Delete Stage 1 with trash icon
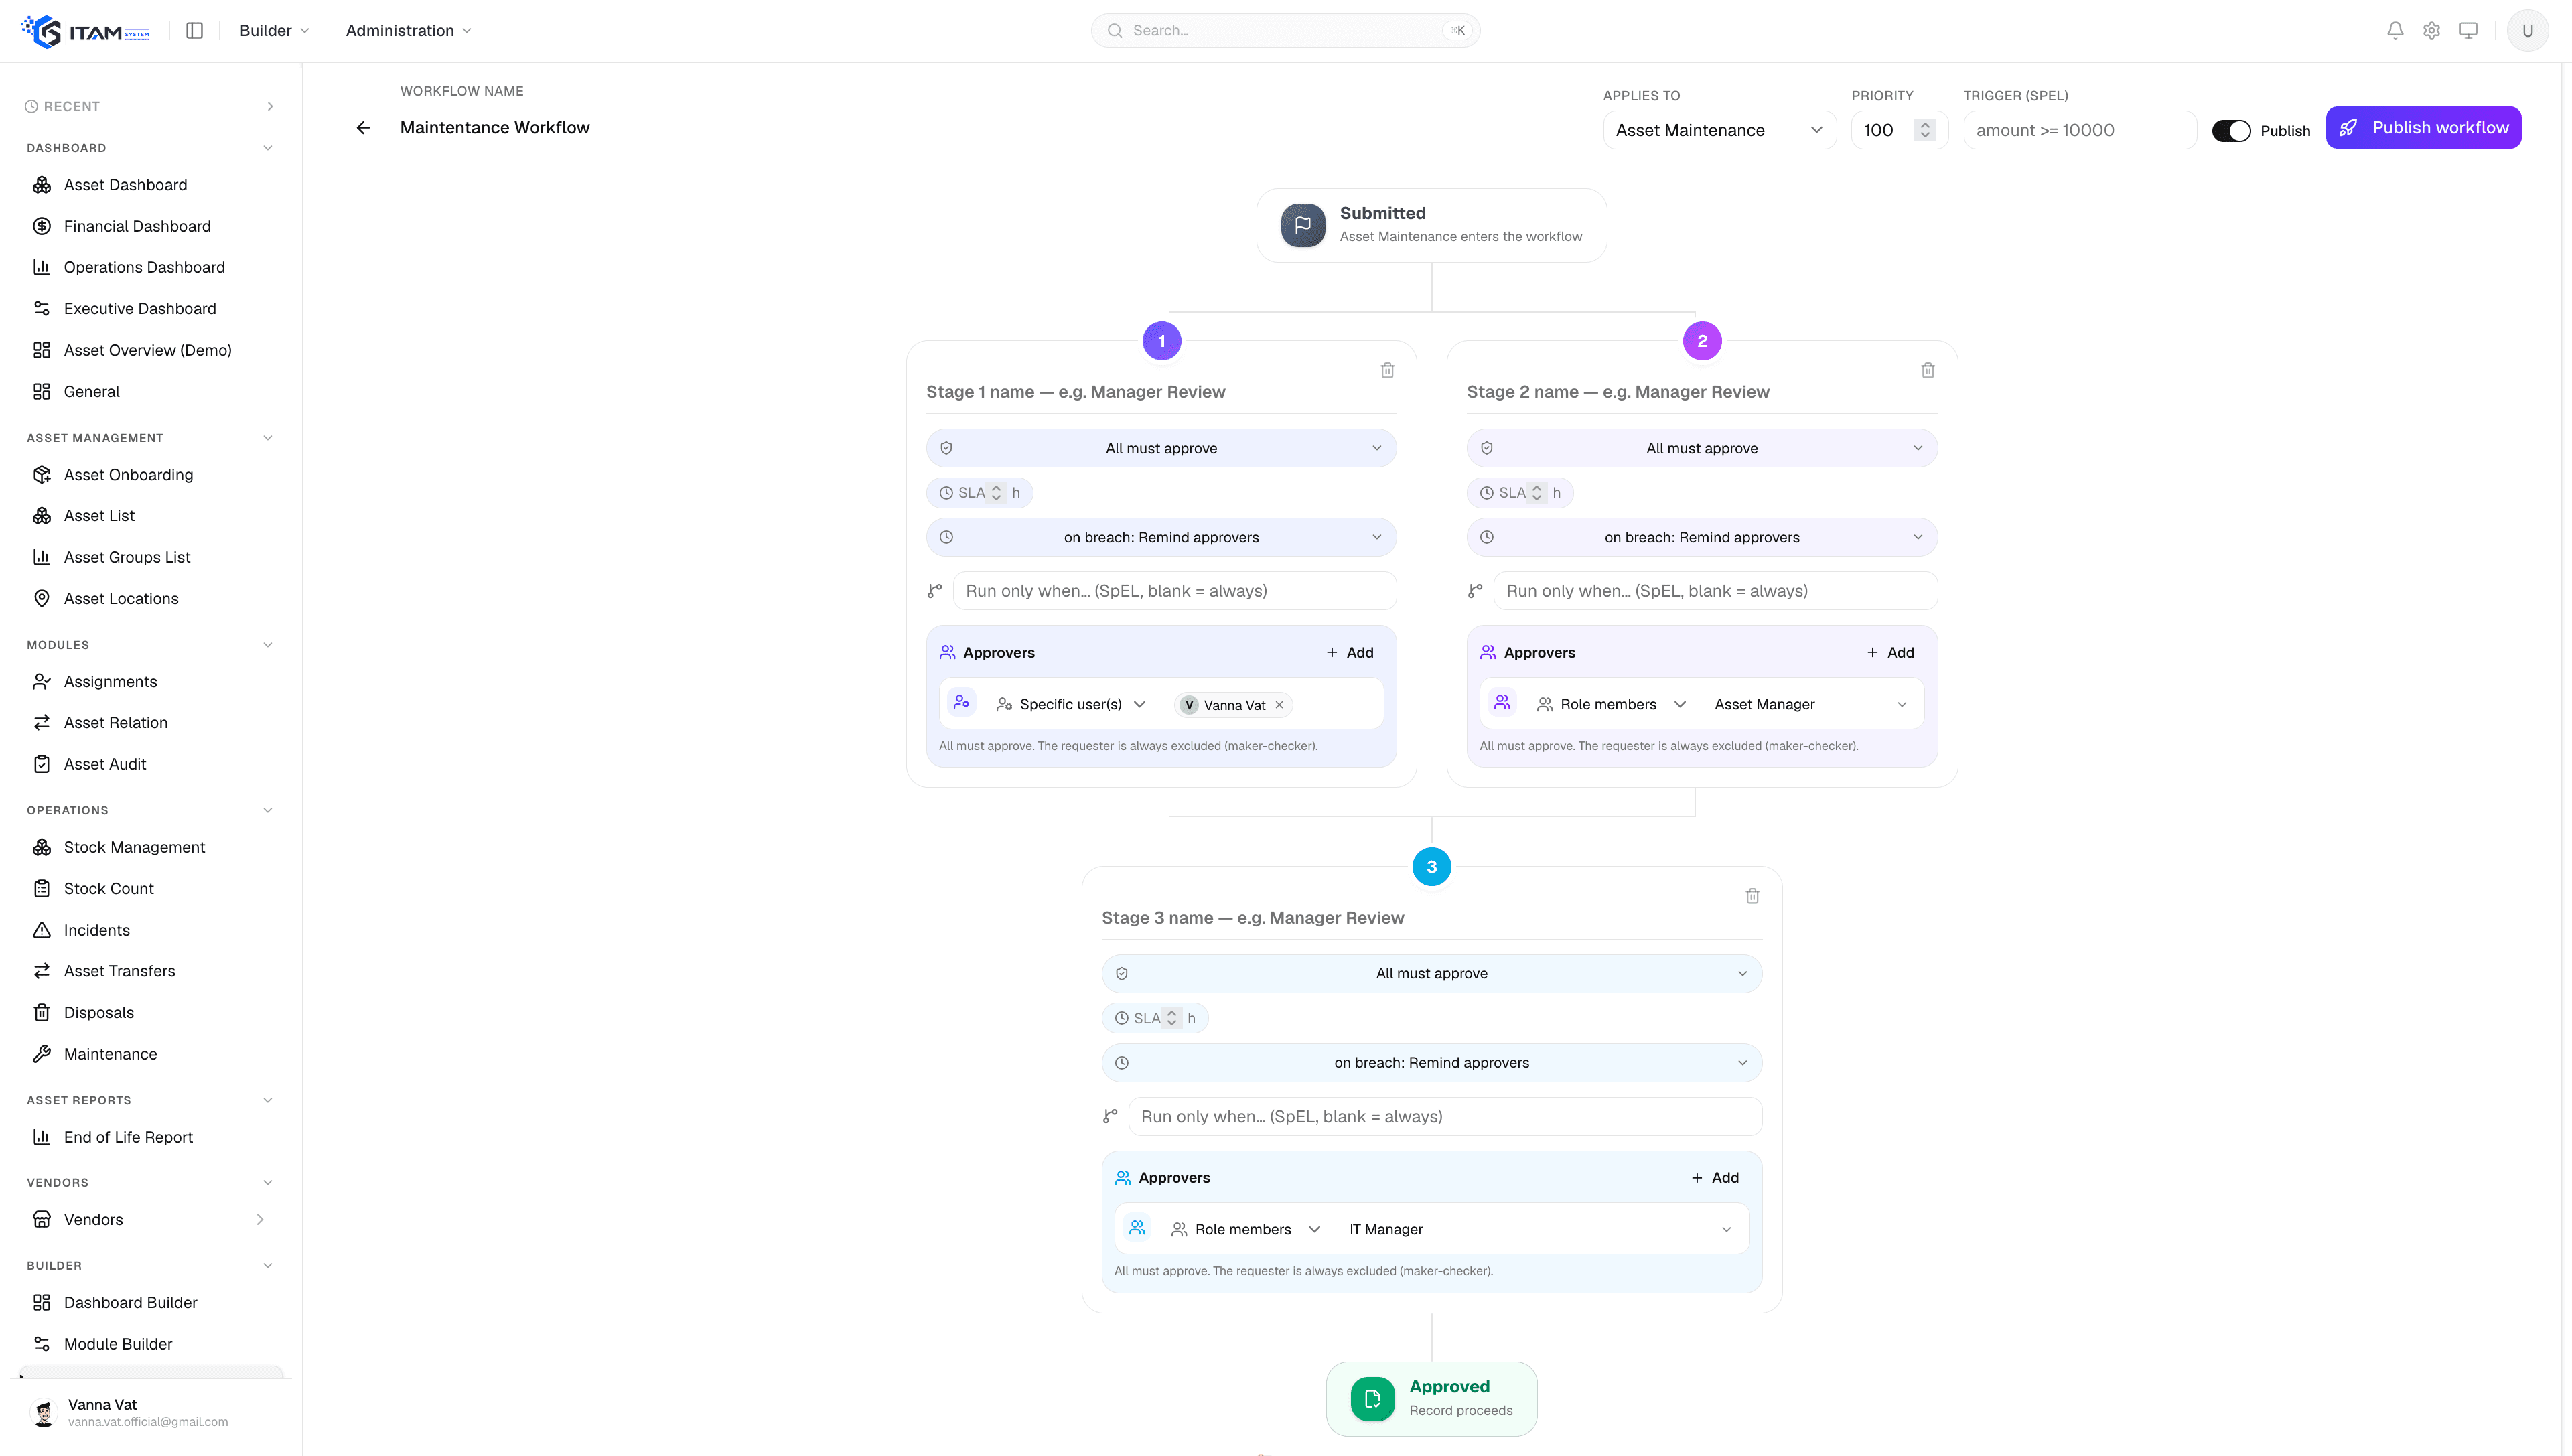 click(x=1387, y=370)
